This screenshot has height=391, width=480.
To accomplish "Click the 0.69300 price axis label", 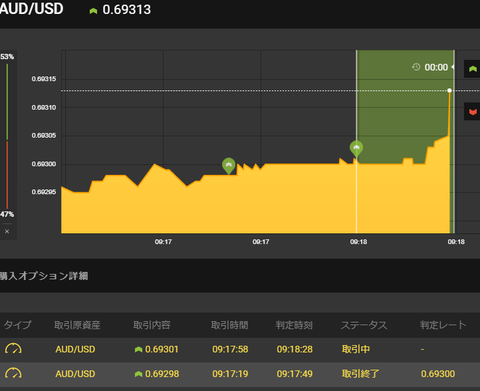I will 44,164.
